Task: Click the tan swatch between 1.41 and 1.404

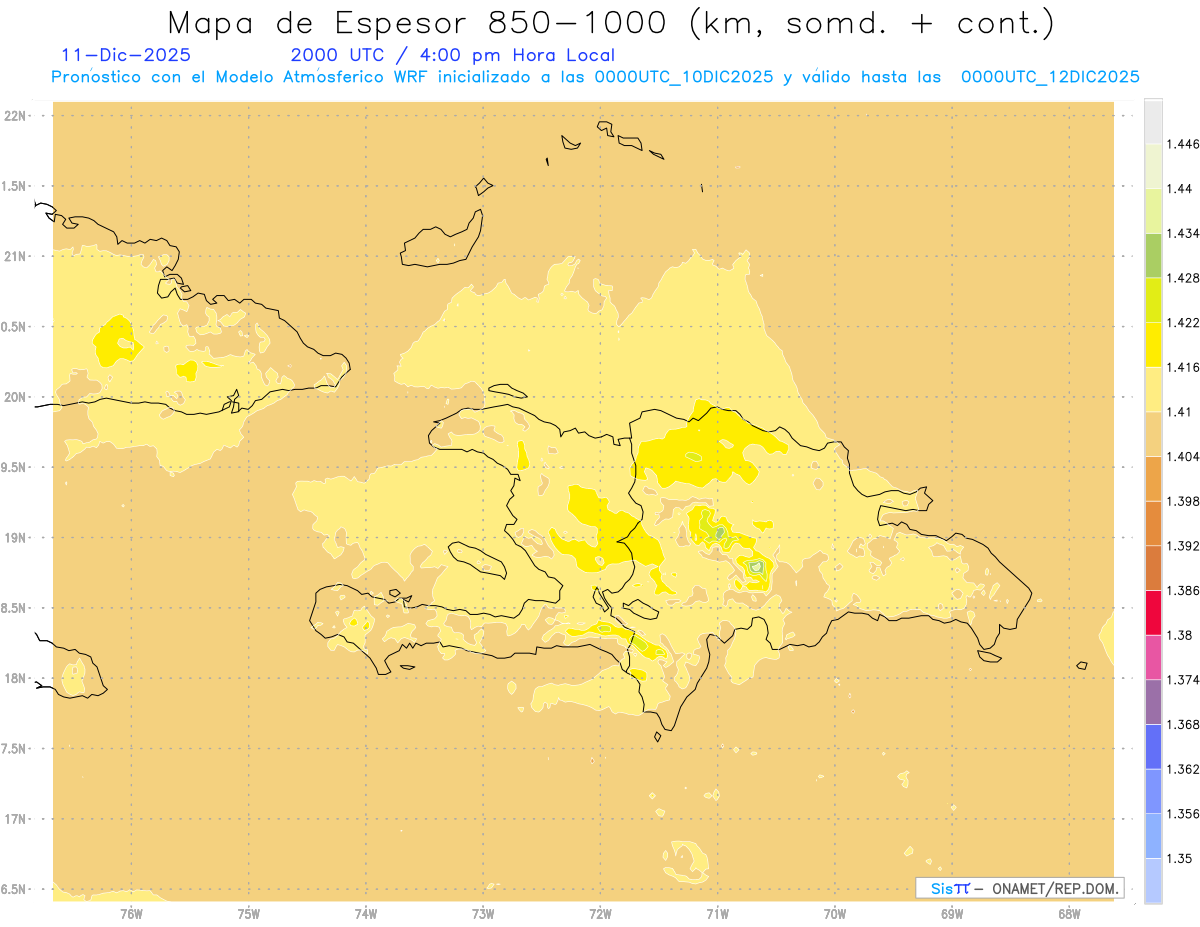Action: 1153,433
